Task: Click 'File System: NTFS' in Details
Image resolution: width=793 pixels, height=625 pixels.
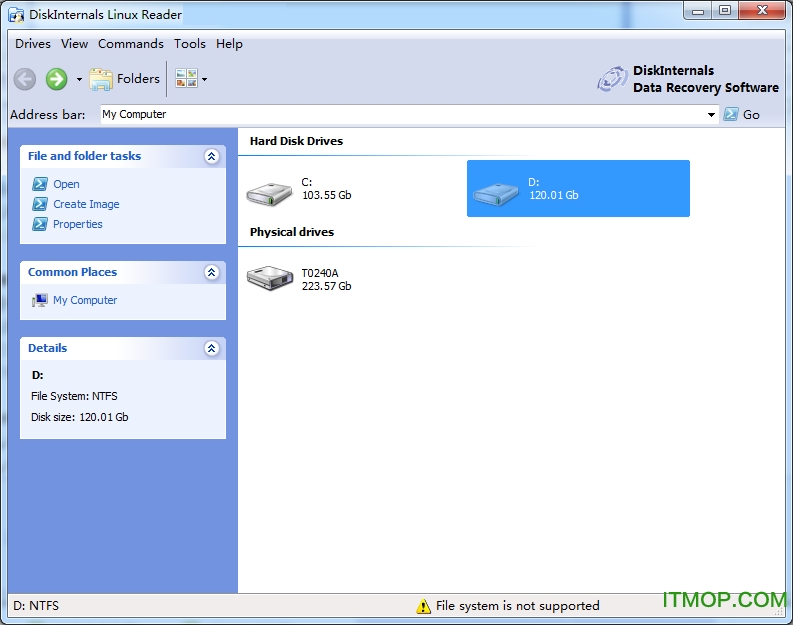Action: (74, 396)
